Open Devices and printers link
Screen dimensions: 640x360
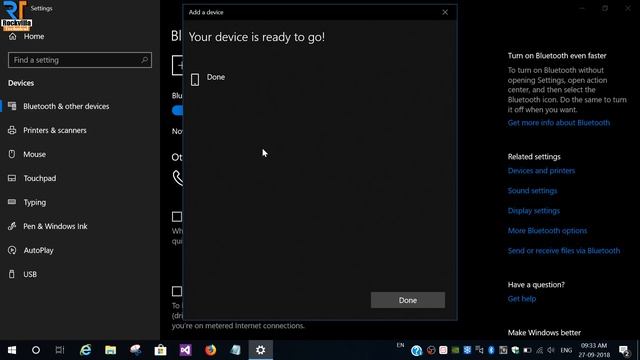(x=541, y=171)
